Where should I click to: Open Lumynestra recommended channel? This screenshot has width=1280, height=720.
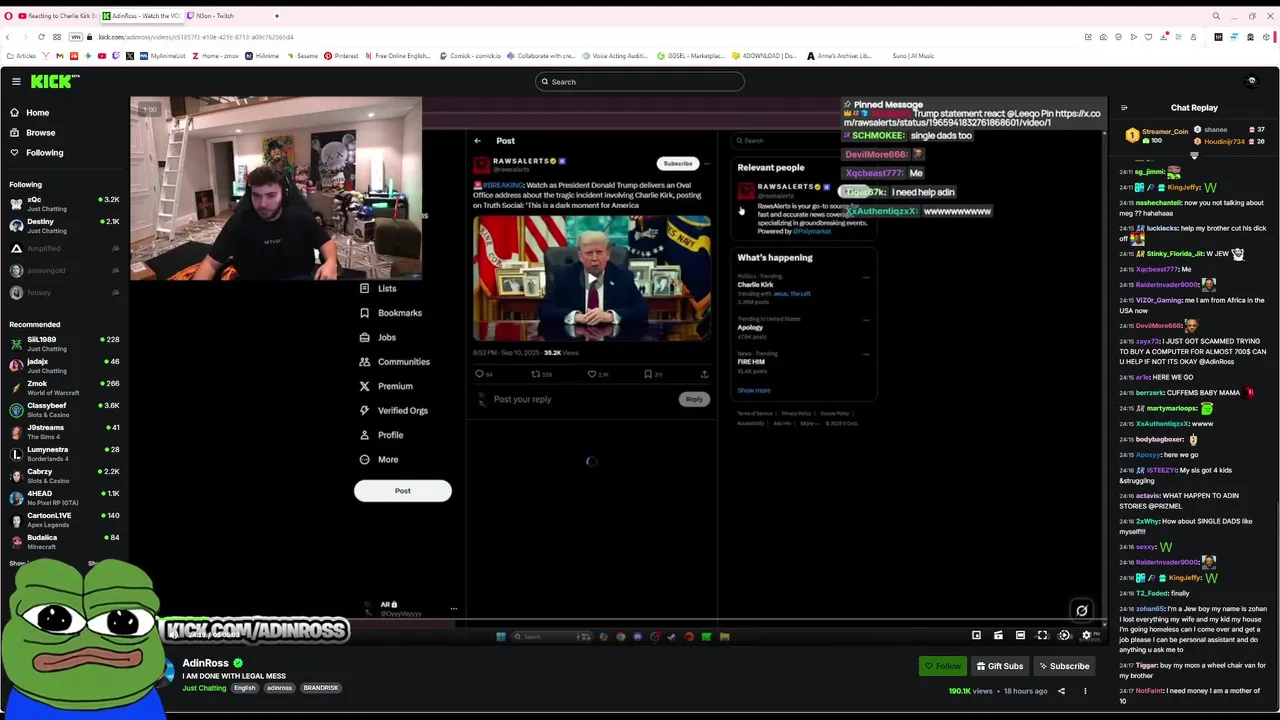point(64,454)
